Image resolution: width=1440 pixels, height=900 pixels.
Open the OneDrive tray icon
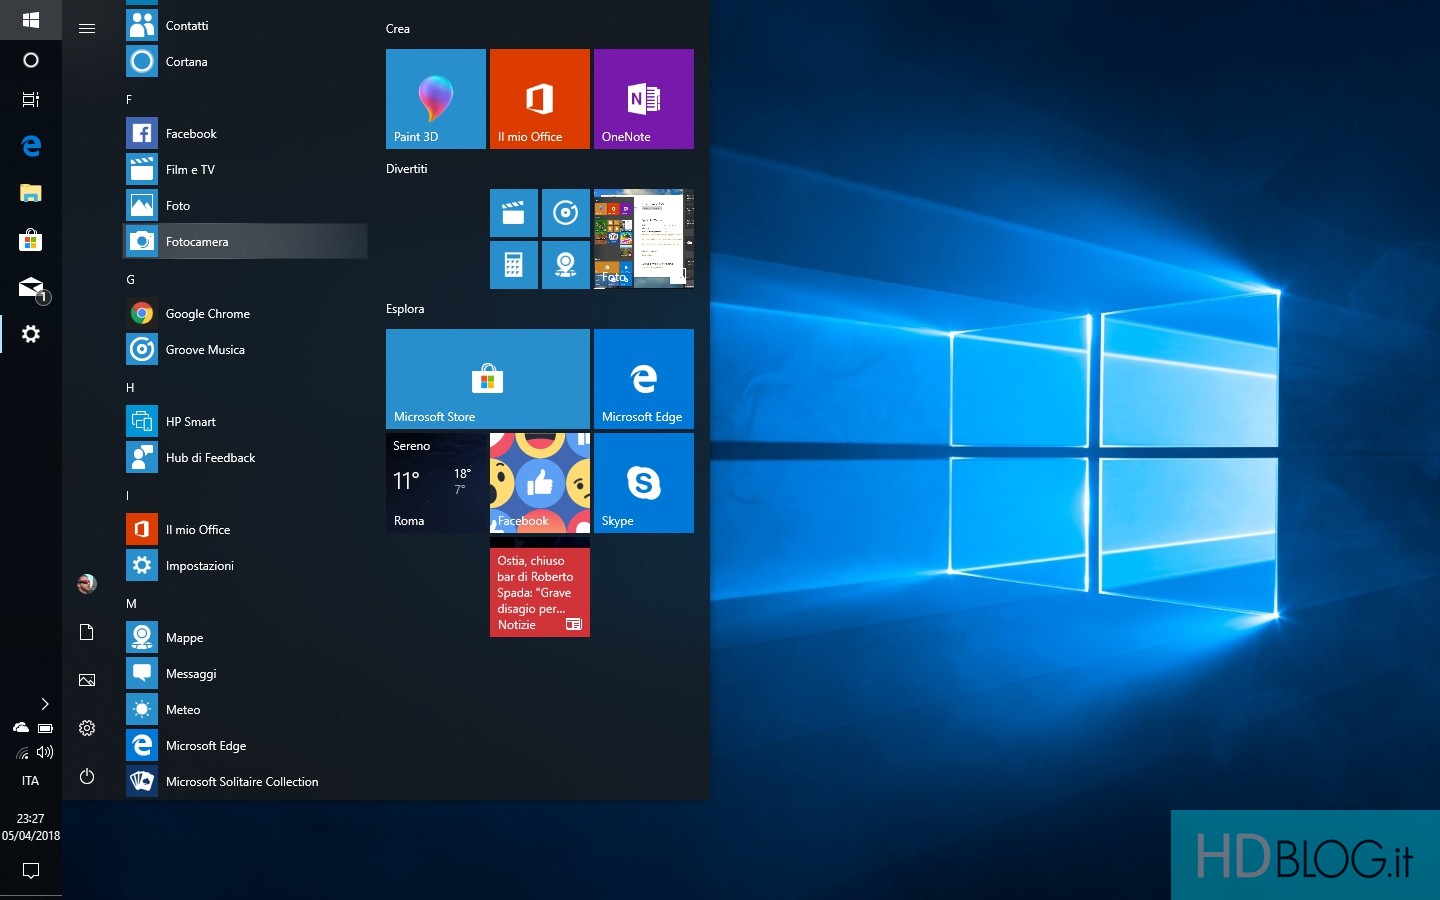click(x=20, y=728)
